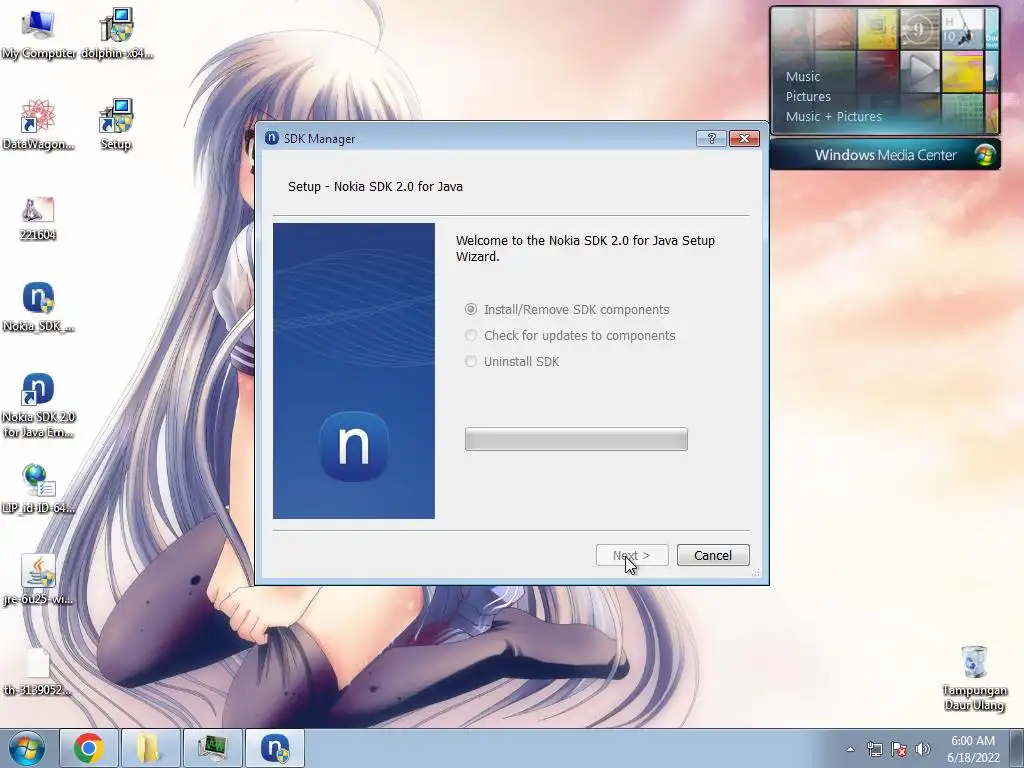Open the system monitor taskbar icon
The image size is (1024, 768).
click(212, 748)
